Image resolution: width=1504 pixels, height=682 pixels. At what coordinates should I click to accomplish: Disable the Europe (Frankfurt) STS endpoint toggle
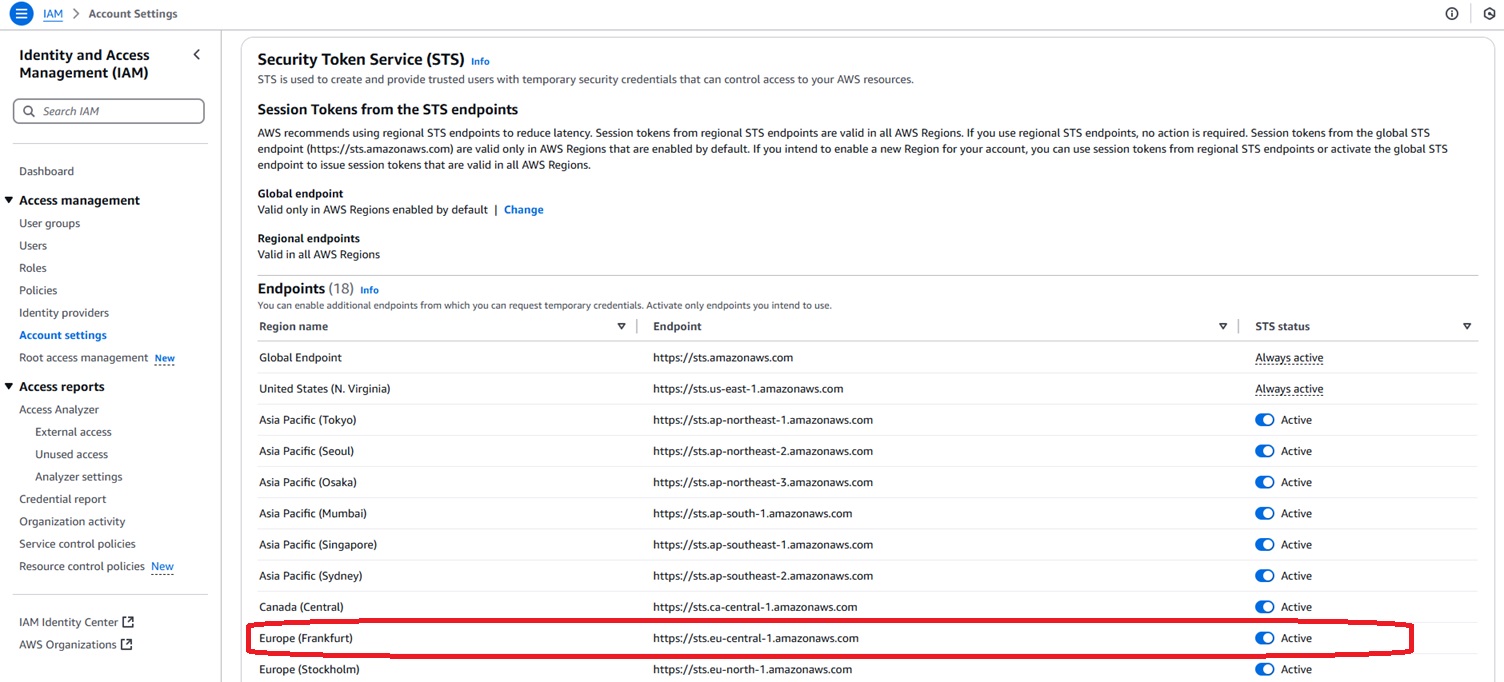1264,638
